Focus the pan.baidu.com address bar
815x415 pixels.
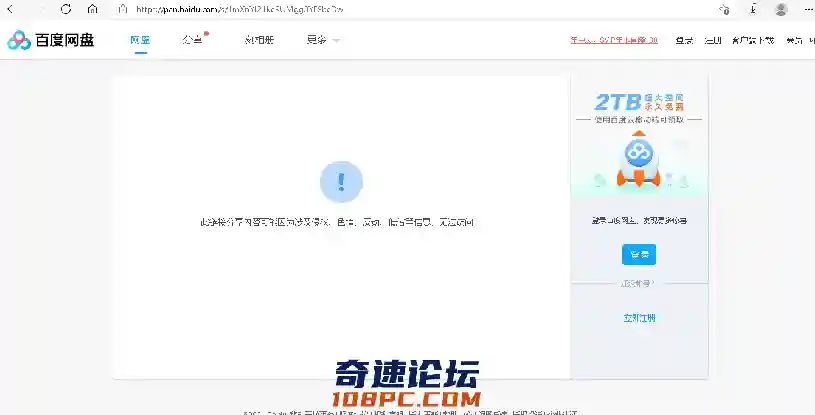point(239,9)
